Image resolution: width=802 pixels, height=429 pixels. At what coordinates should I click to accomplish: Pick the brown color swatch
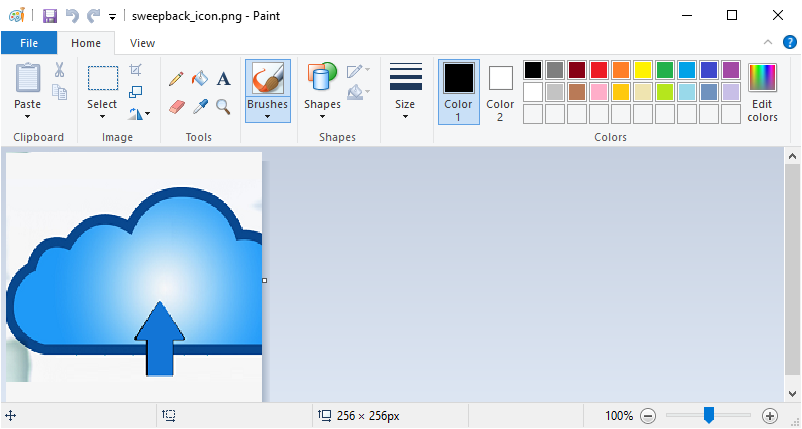(x=576, y=92)
